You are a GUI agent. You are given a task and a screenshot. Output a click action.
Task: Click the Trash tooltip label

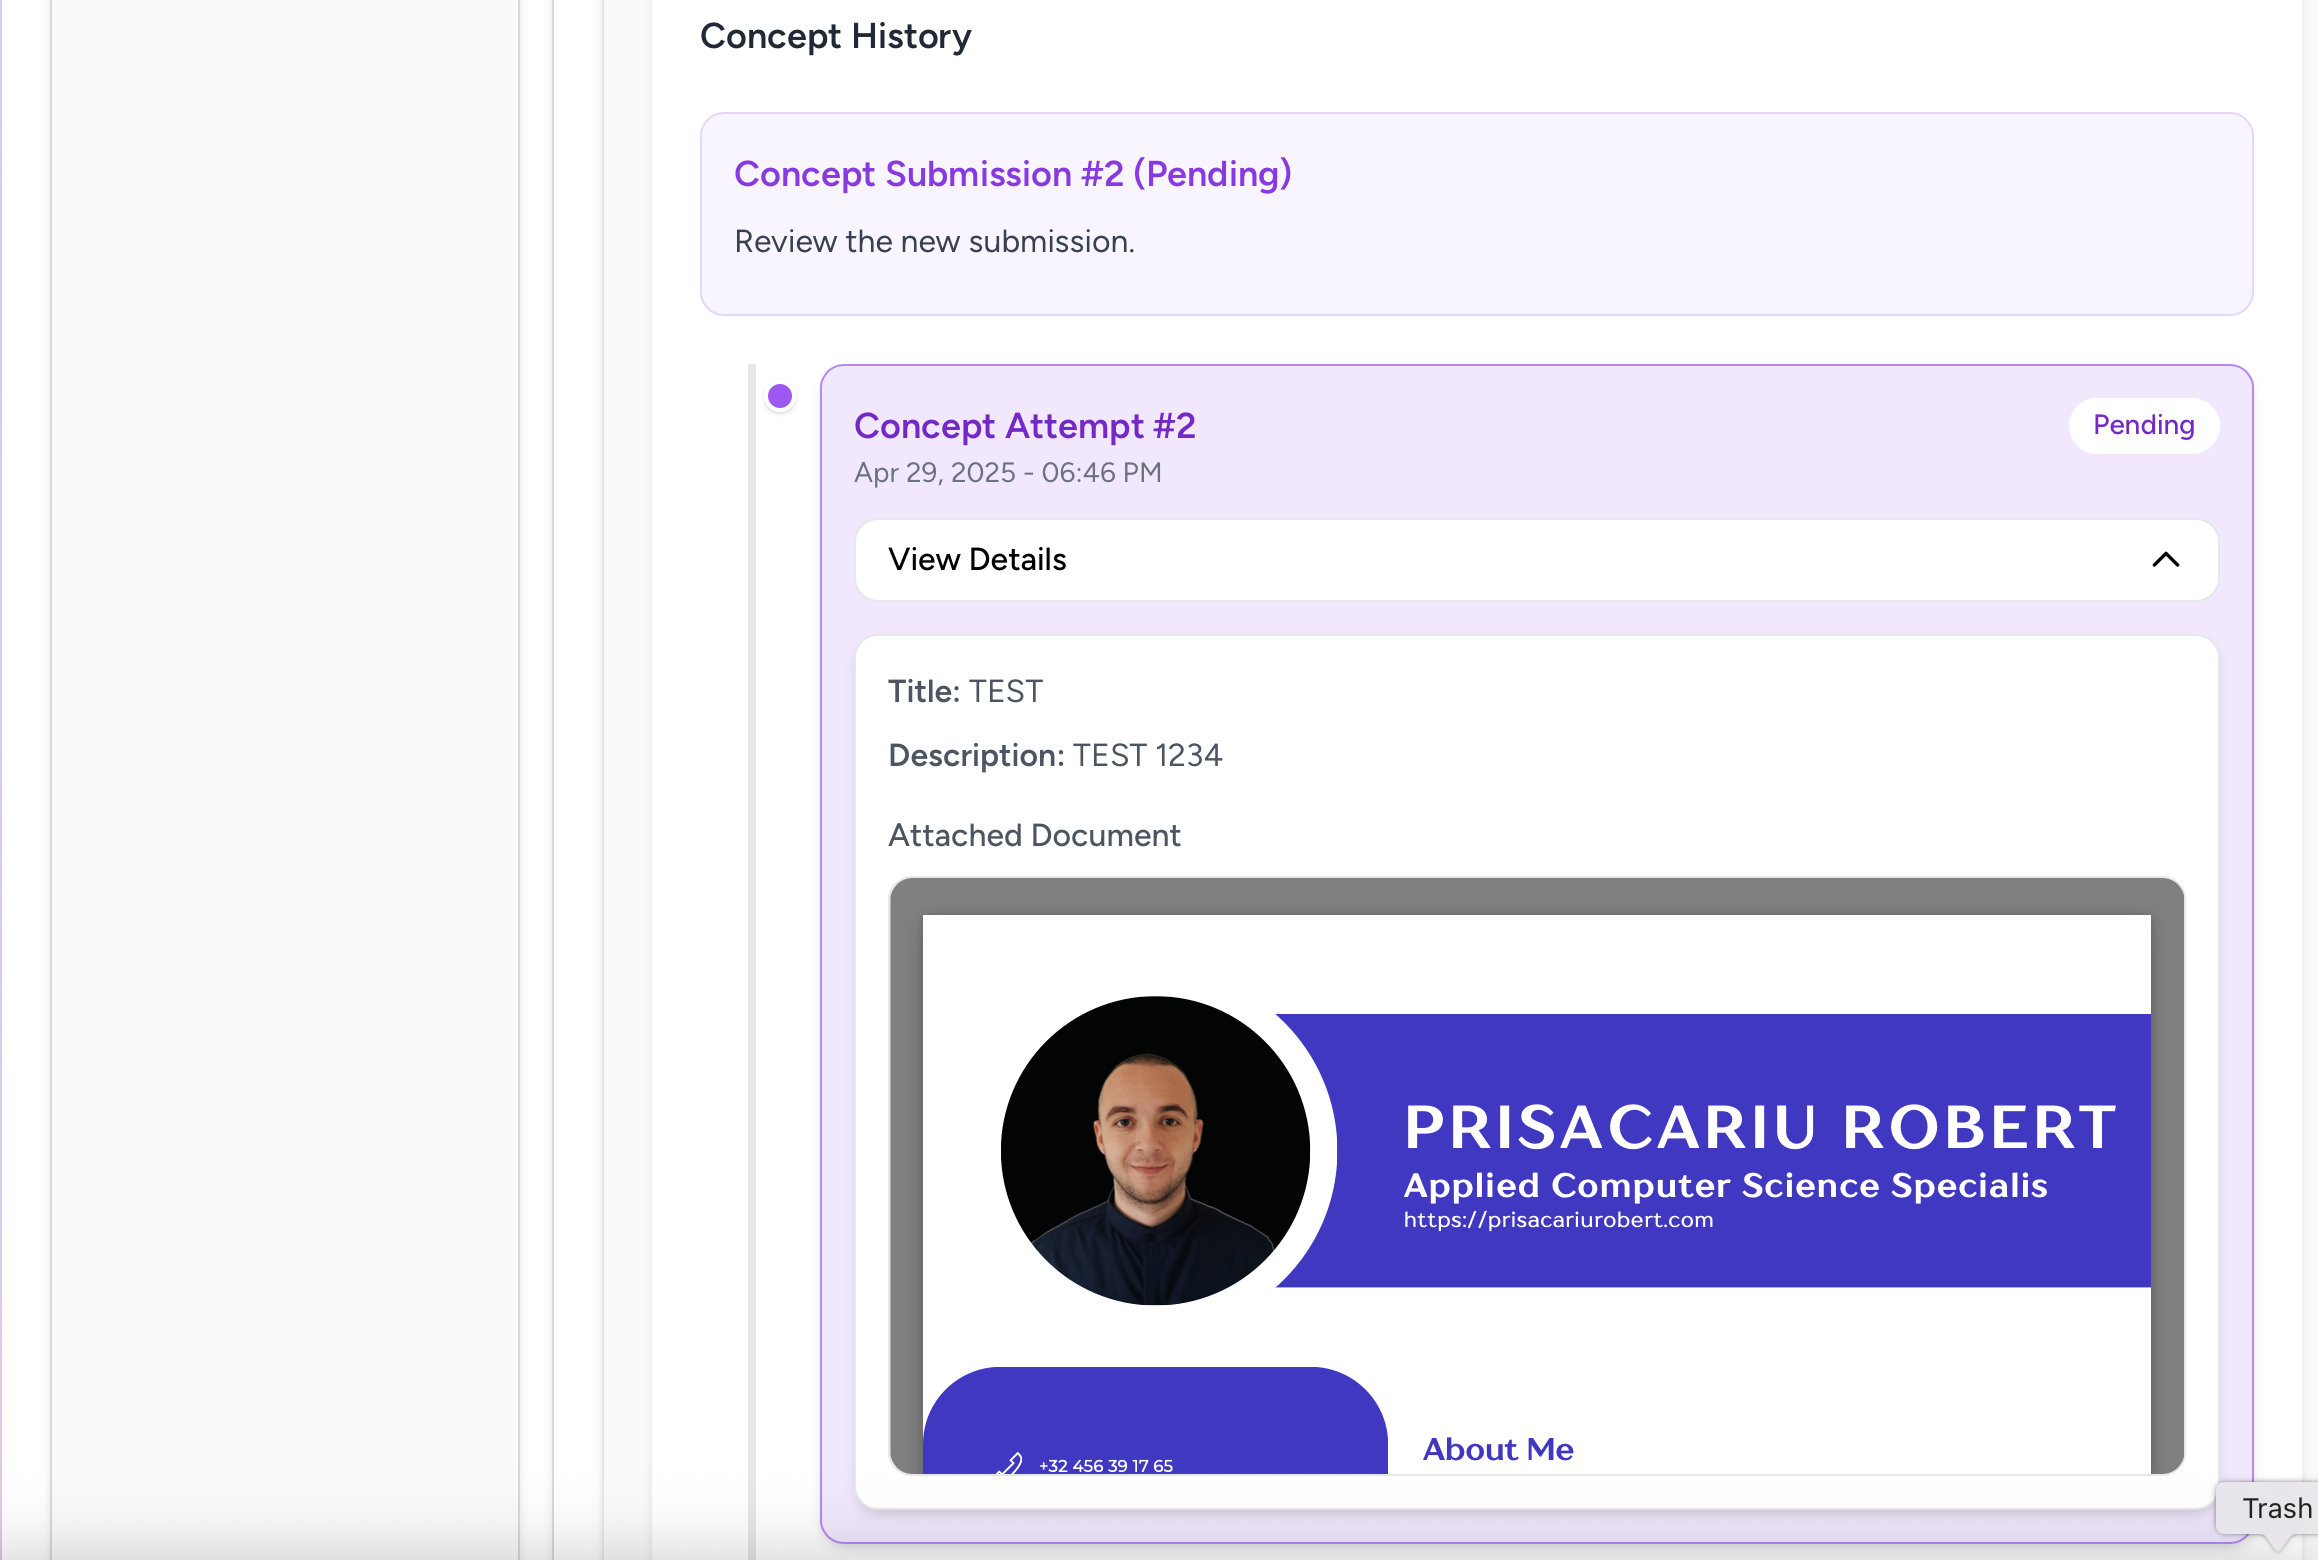[2276, 1508]
